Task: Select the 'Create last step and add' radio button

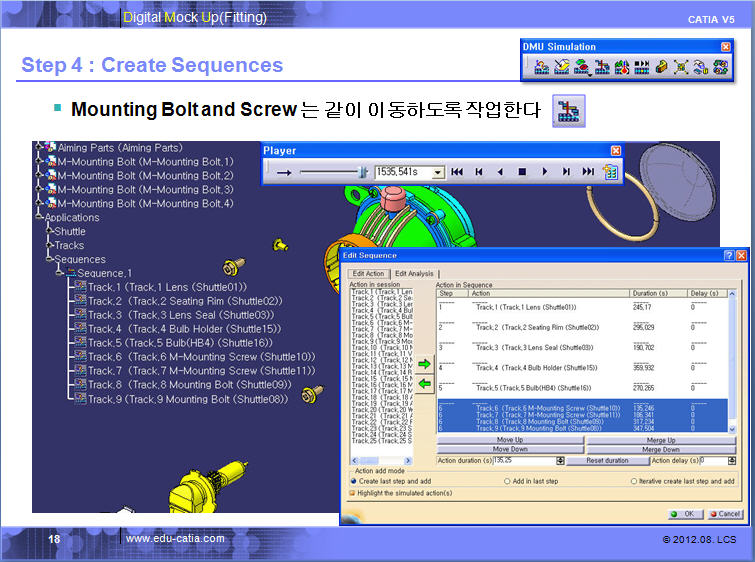Action: tap(353, 481)
